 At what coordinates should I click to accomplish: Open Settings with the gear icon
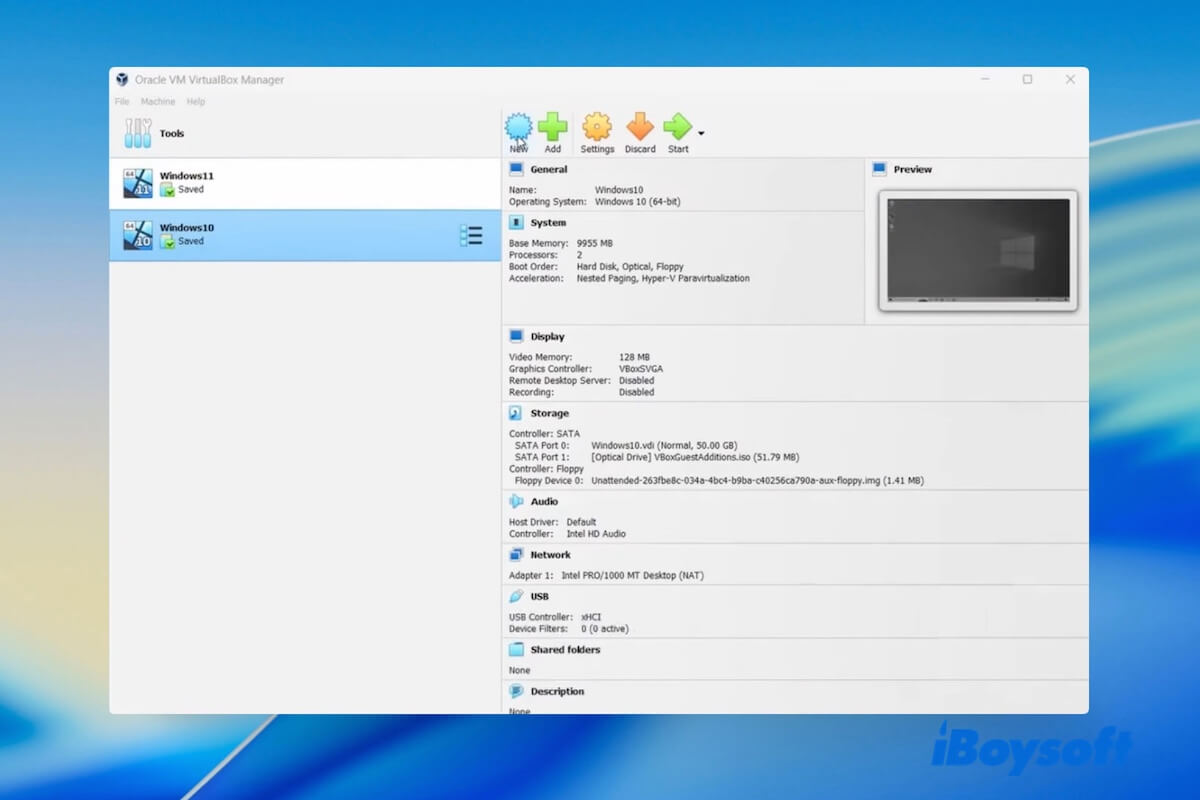tap(597, 128)
